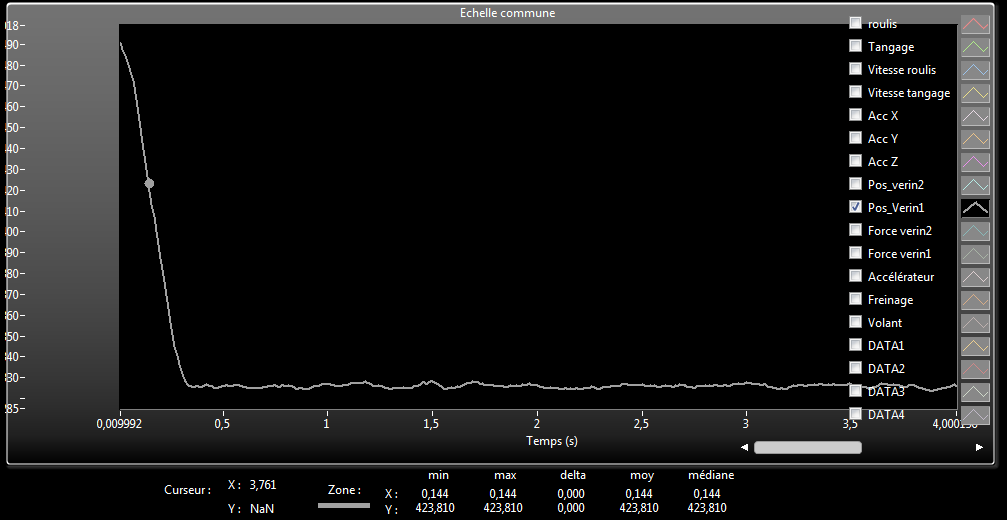Click the Zone line color swatch
Viewport: 1007px width, 520px height.
[343, 506]
